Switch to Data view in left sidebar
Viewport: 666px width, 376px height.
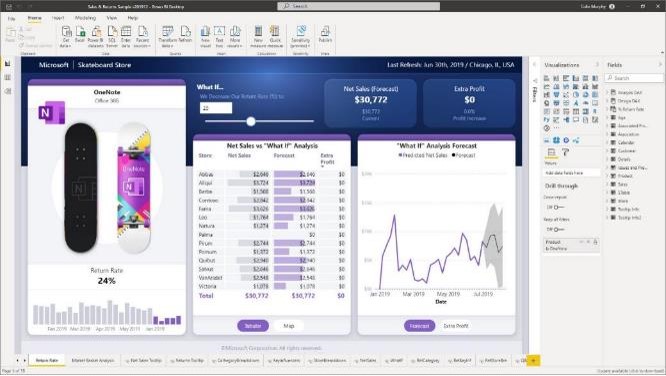(x=7, y=77)
